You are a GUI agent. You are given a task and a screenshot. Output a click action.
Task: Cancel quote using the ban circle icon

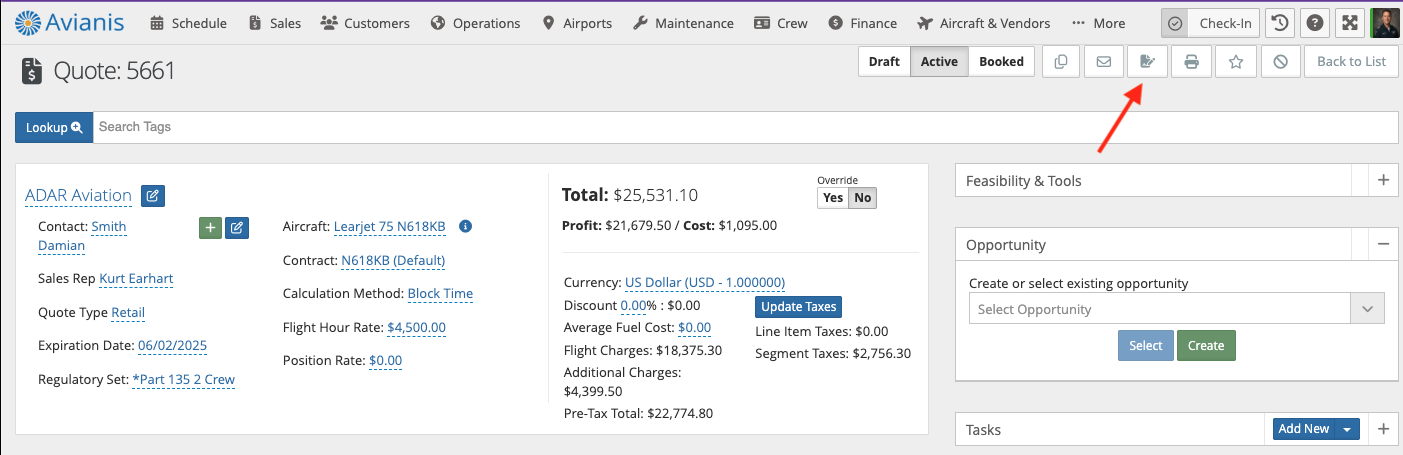click(1280, 62)
